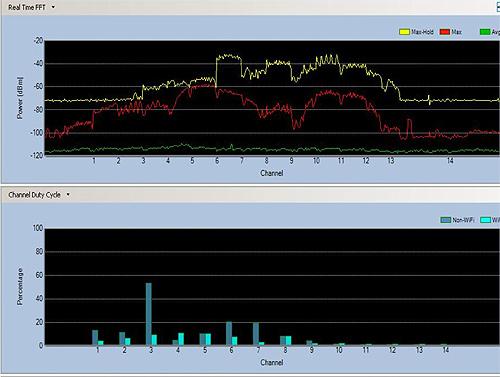Click the Power (dBm) axis title

click(20, 98)
